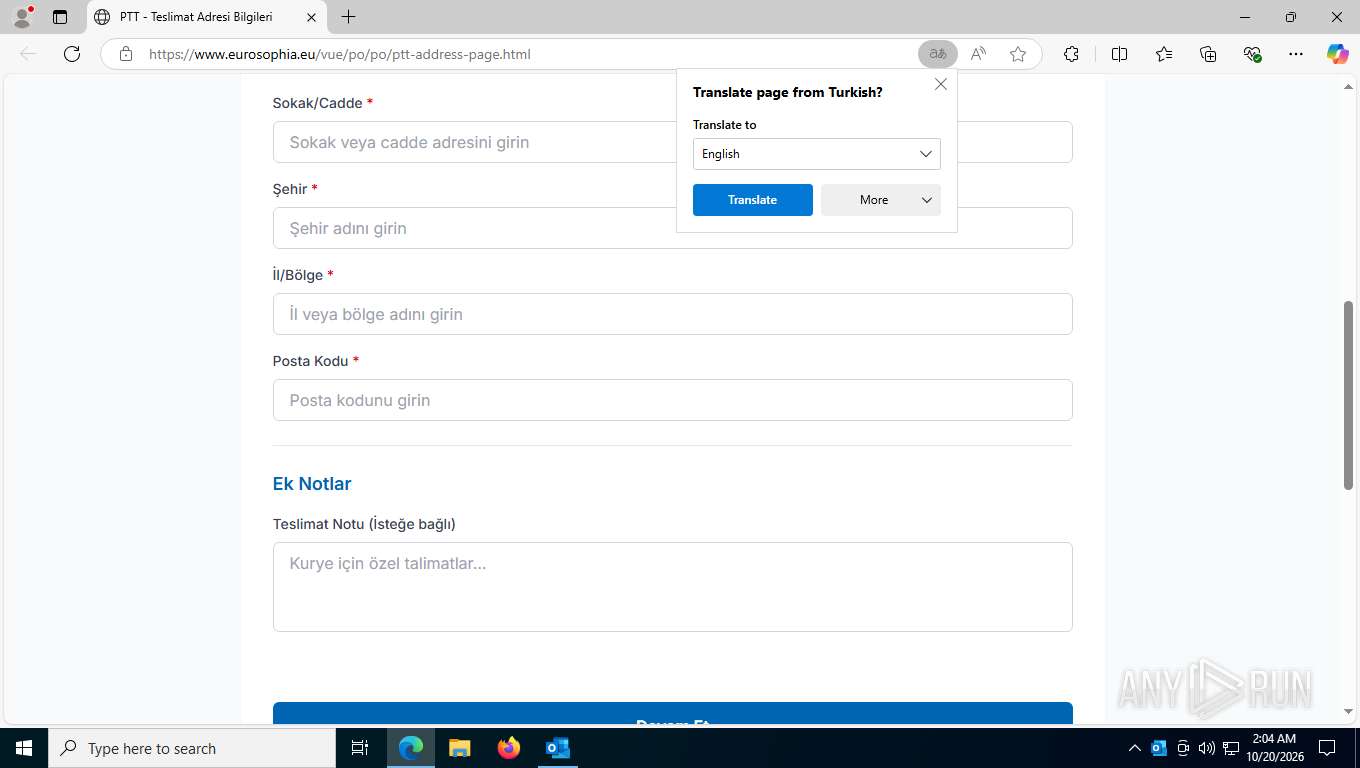Click the Sokak/Cadde input field
1360x768 pixels.
click(x=673, y=142)
